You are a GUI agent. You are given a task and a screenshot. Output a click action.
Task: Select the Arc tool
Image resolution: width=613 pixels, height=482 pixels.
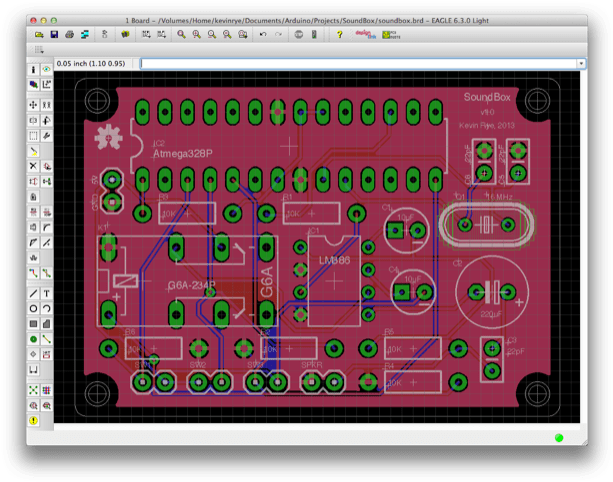point(47,308)
